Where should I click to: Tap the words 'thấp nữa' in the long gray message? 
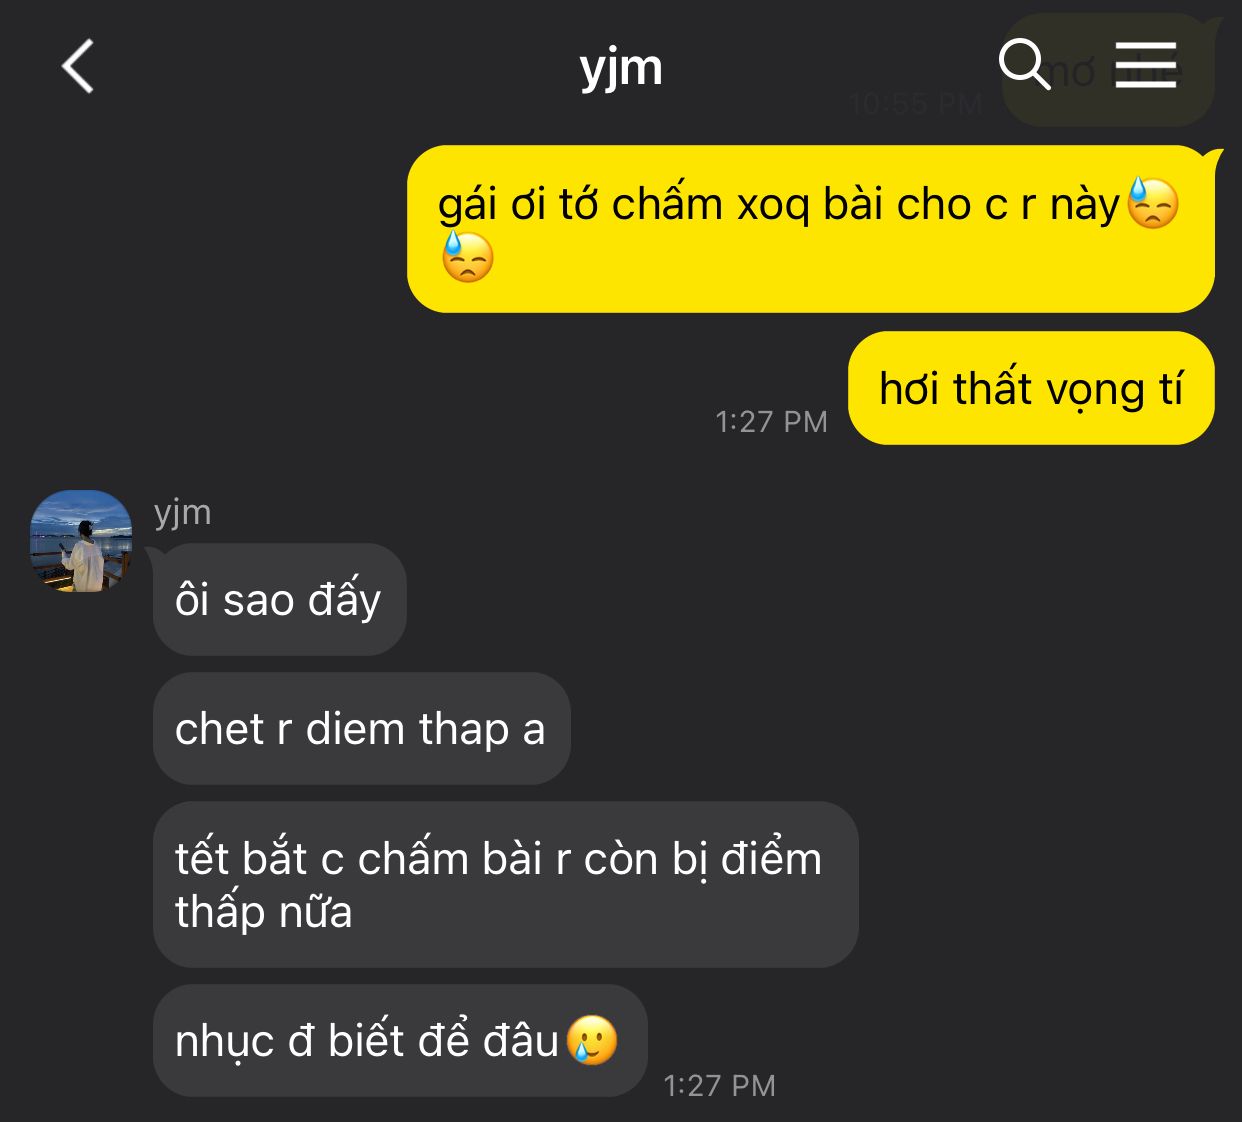point(264,912)
